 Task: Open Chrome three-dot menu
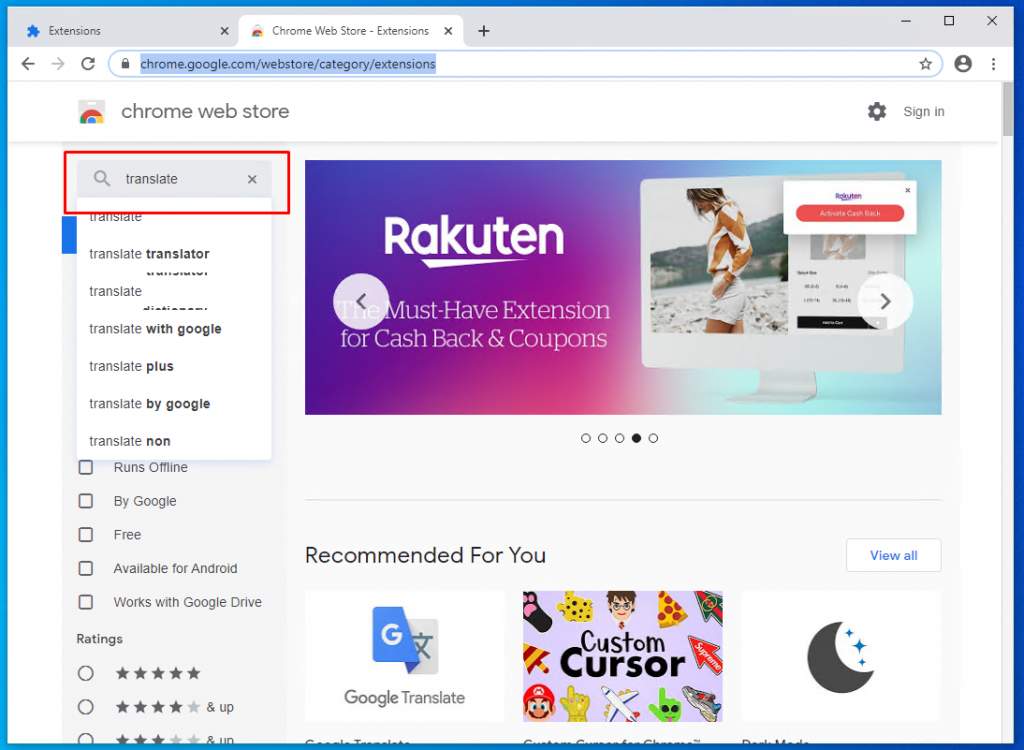[993, 63]
